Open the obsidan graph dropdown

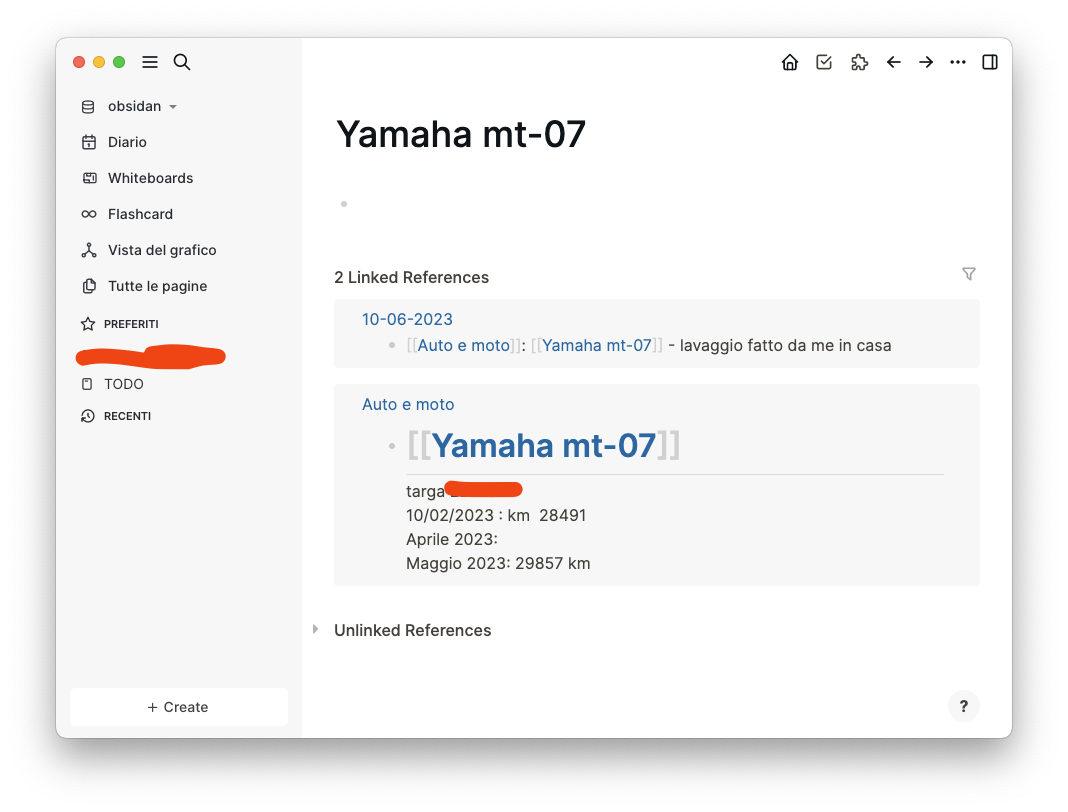point(142,106)
